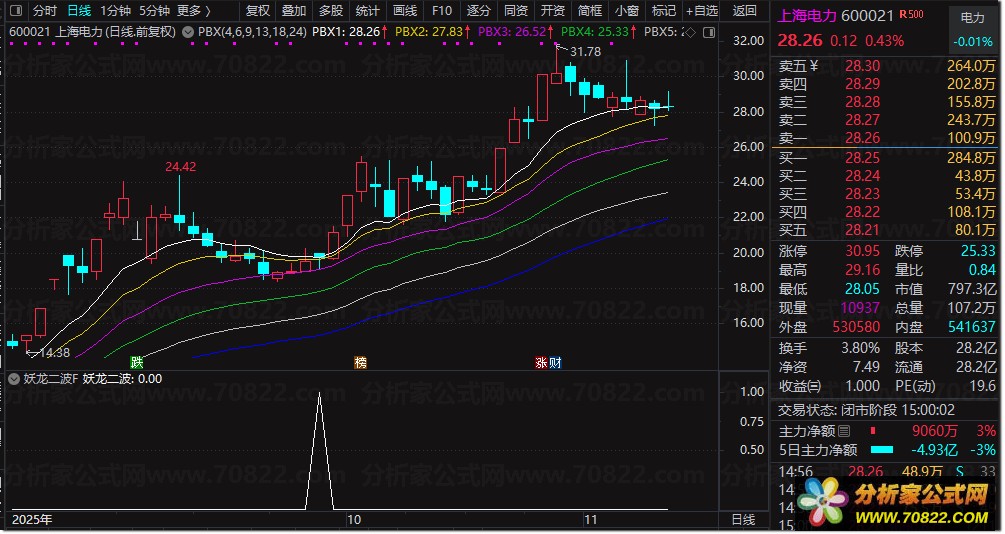Click 涨停 value 30.95

click(x=862, y=251)
